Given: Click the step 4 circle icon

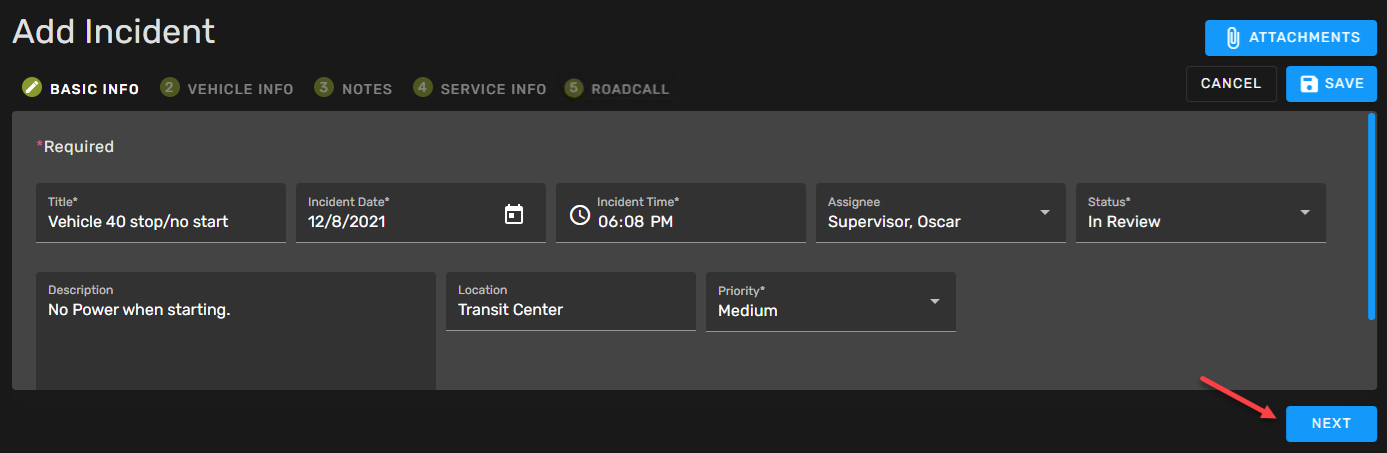Looking at the screenshot, I should (x=422, y=88).
